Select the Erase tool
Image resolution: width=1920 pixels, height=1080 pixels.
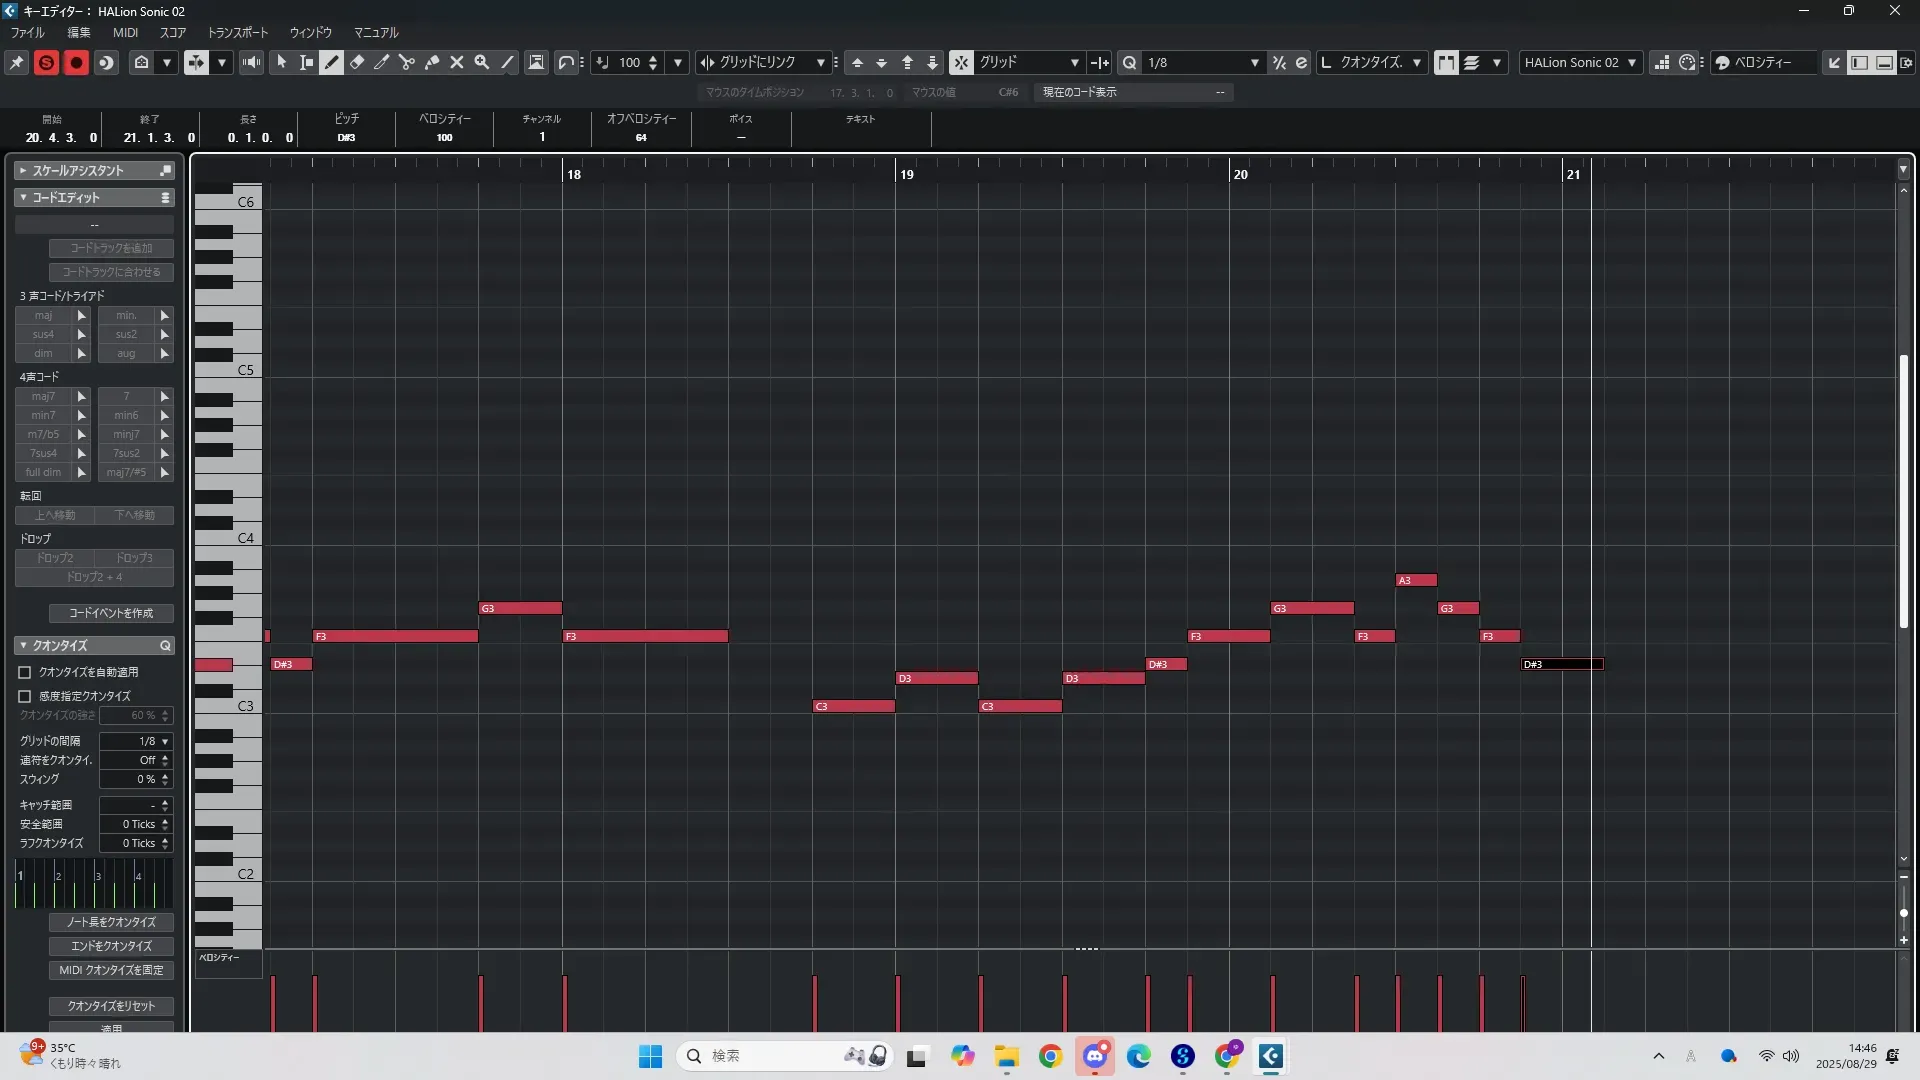pyautogui.click(x=357, y=62)
